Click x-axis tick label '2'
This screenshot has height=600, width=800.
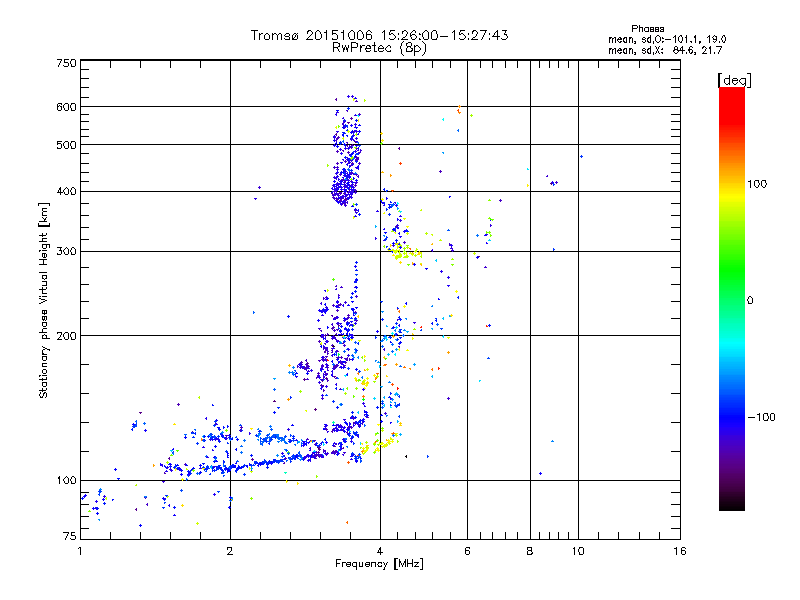coord(230,551)
